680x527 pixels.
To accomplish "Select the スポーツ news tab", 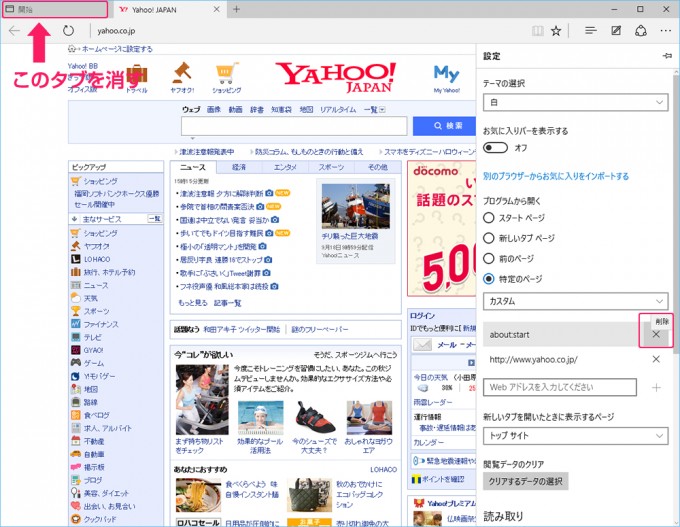I will [331, 167].
